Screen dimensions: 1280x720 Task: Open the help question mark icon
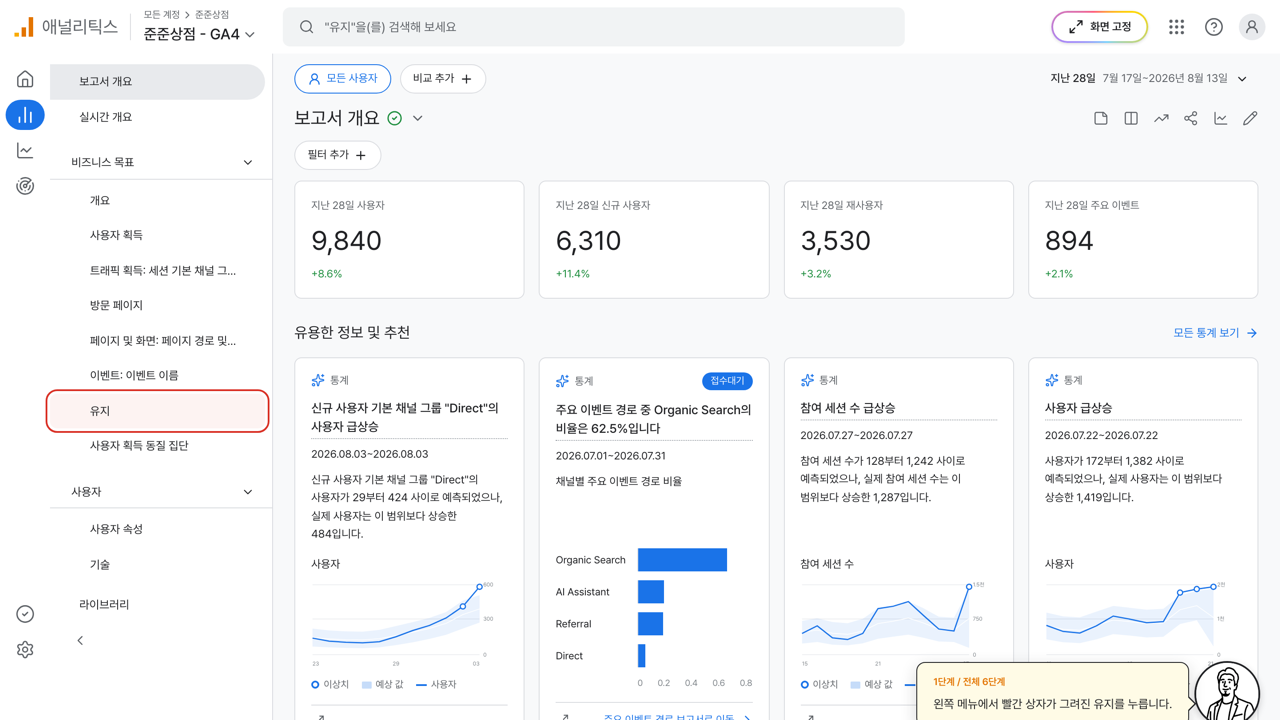click(1213, 27)
